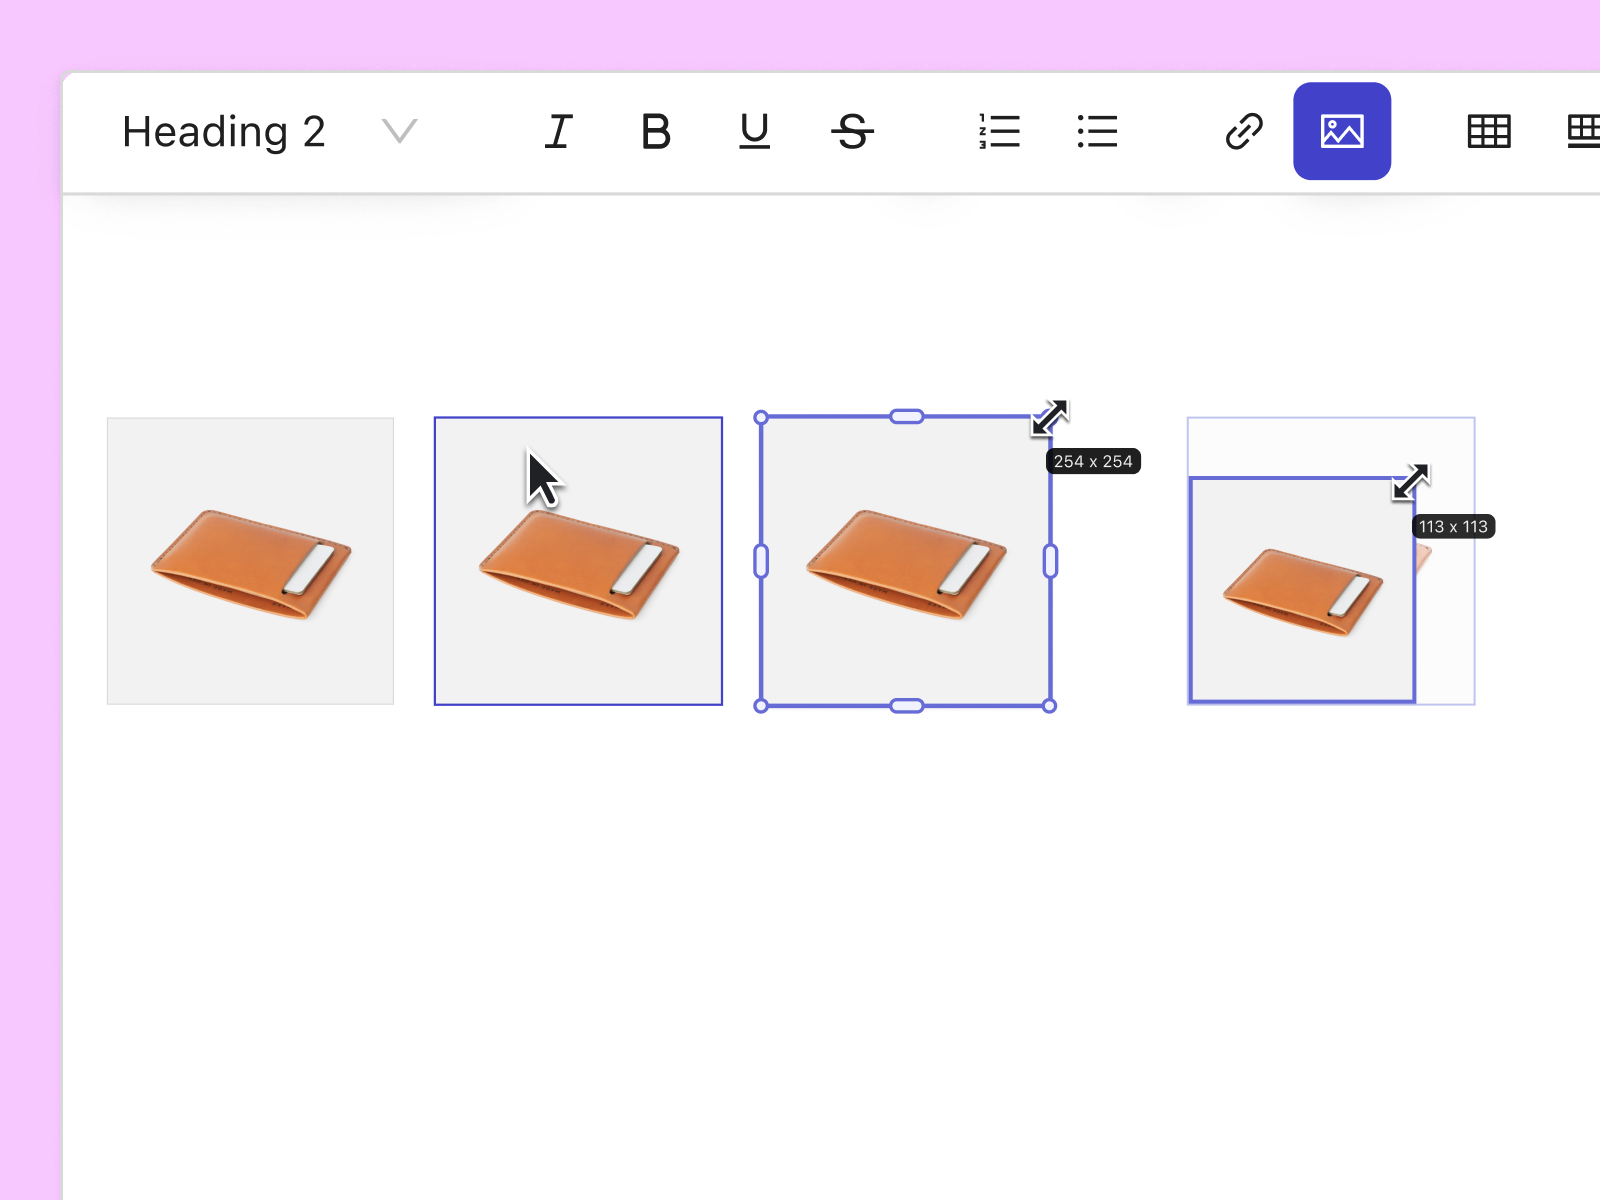Viewport: 1600px width, 1200px height.
Task: Select the table with header row icon
Action: (x=1583, y=131)
